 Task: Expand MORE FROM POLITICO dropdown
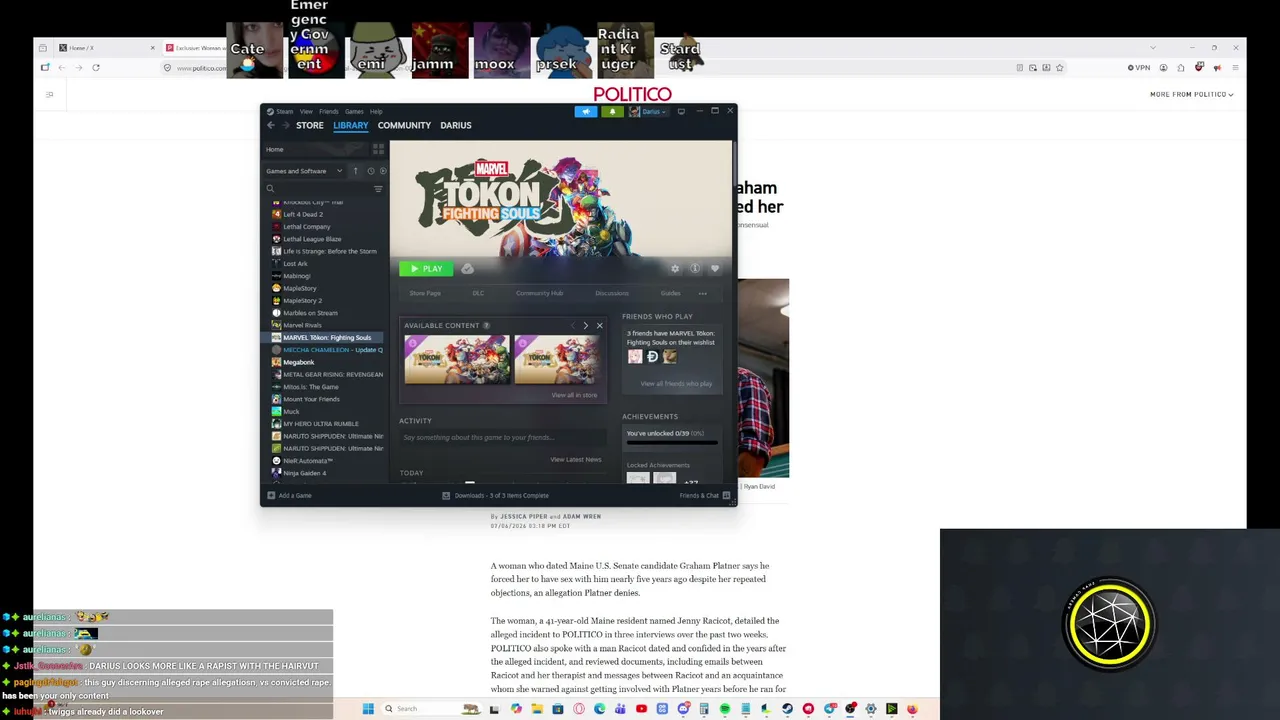pos(1191,95)
